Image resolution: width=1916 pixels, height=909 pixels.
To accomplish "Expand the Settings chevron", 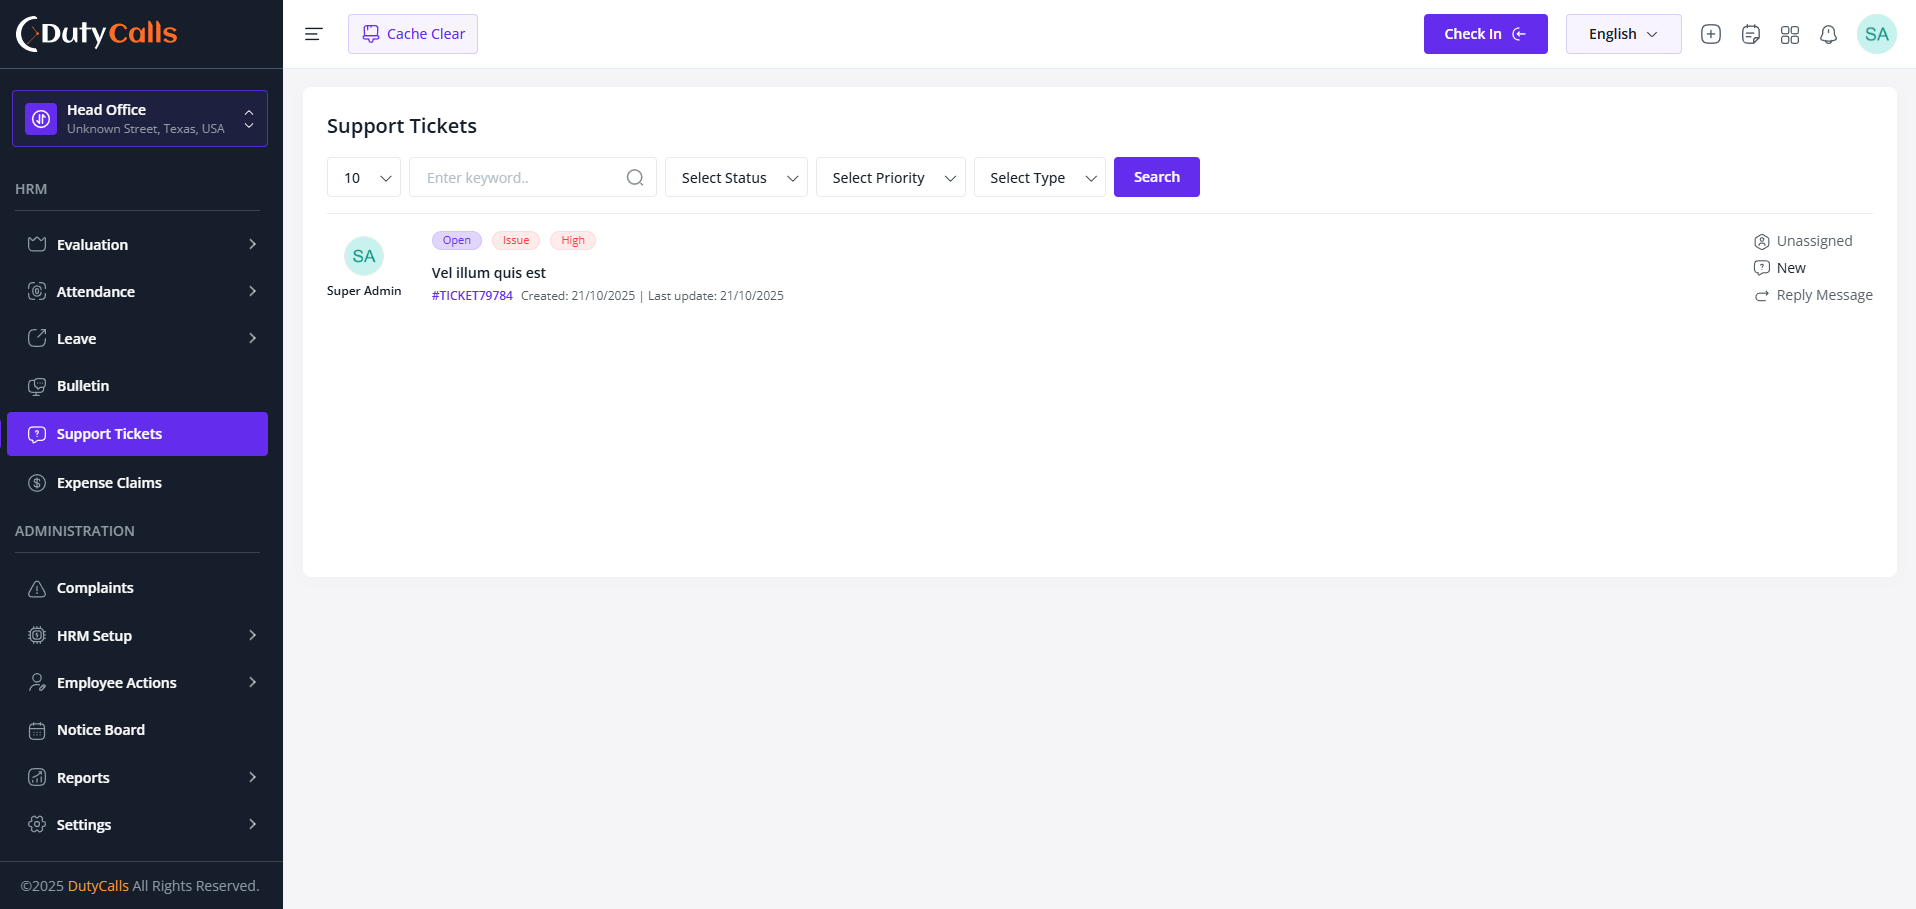I will pyautogui.click(x=252, y=824).
